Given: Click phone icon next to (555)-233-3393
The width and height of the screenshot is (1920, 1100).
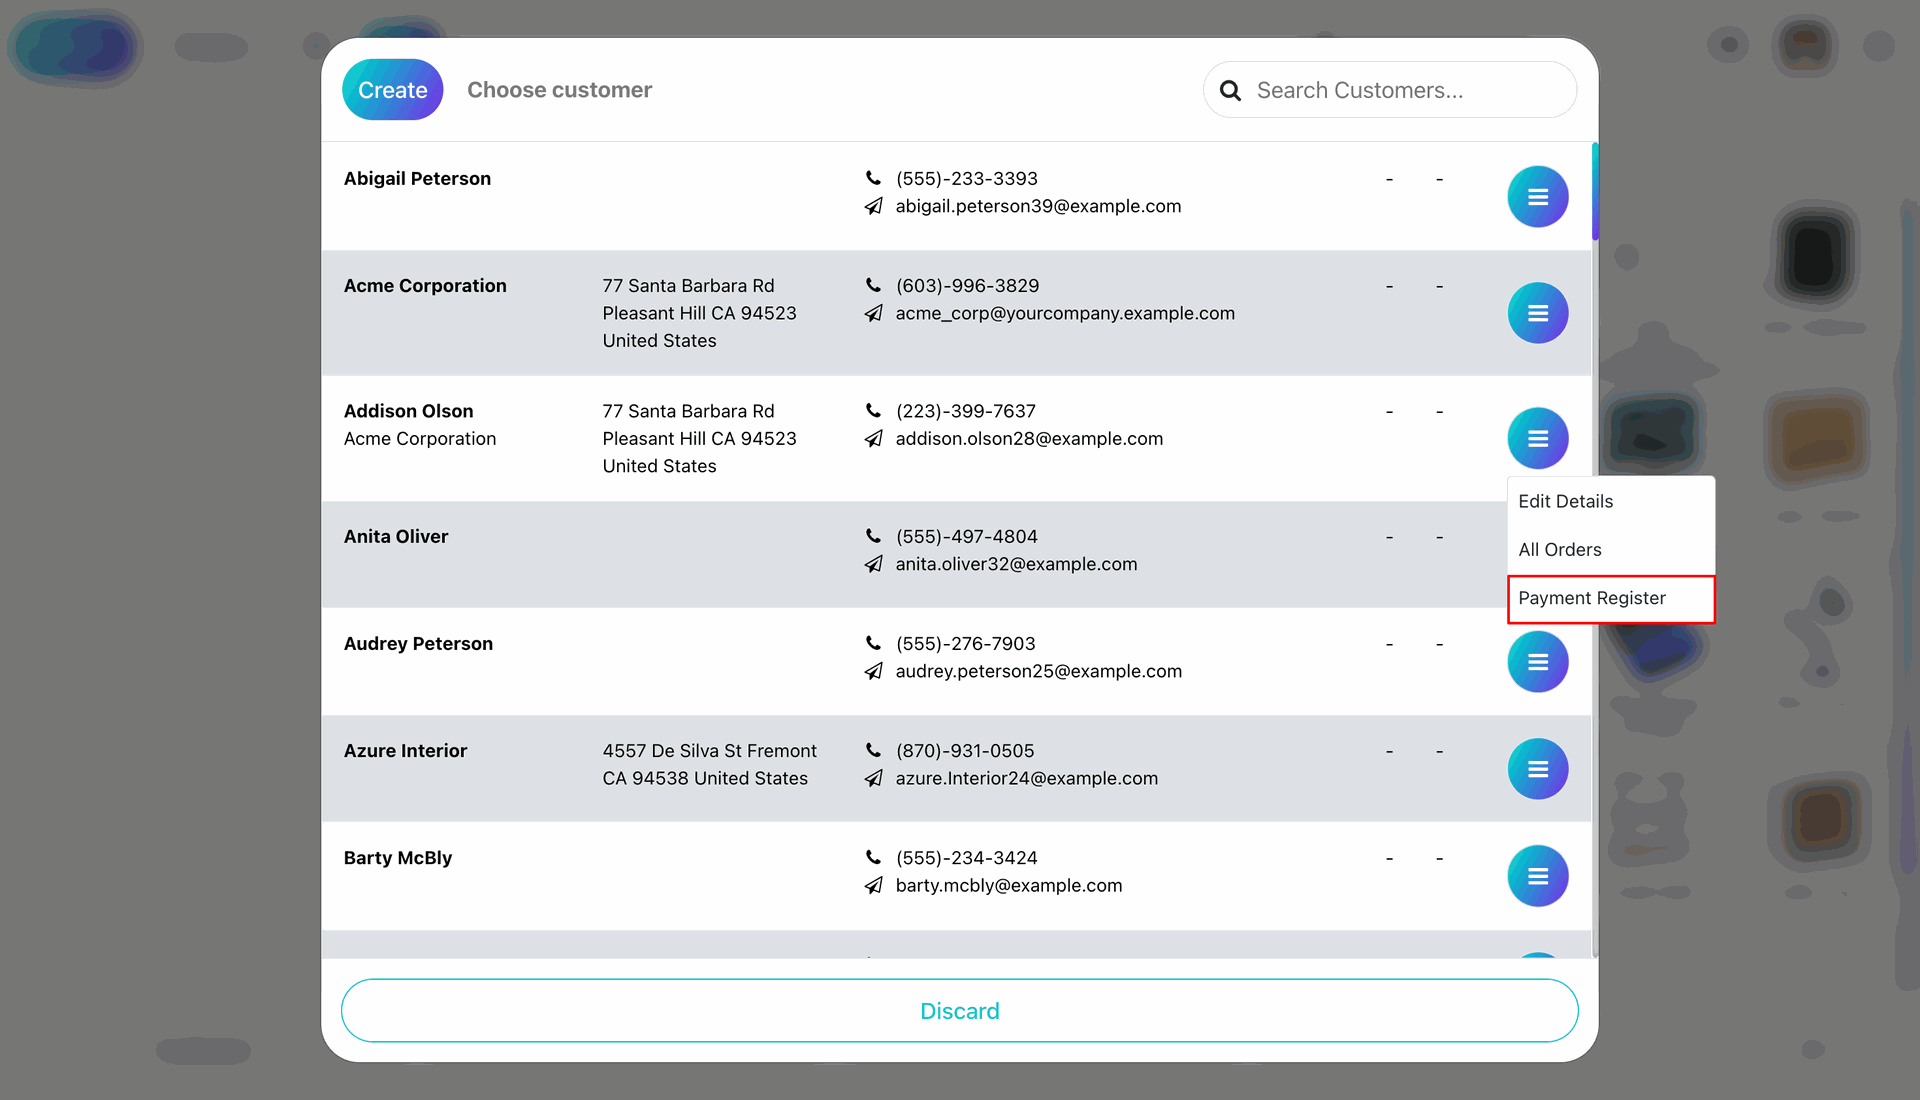Looking at the screenshot, I should tap(873, 178).
